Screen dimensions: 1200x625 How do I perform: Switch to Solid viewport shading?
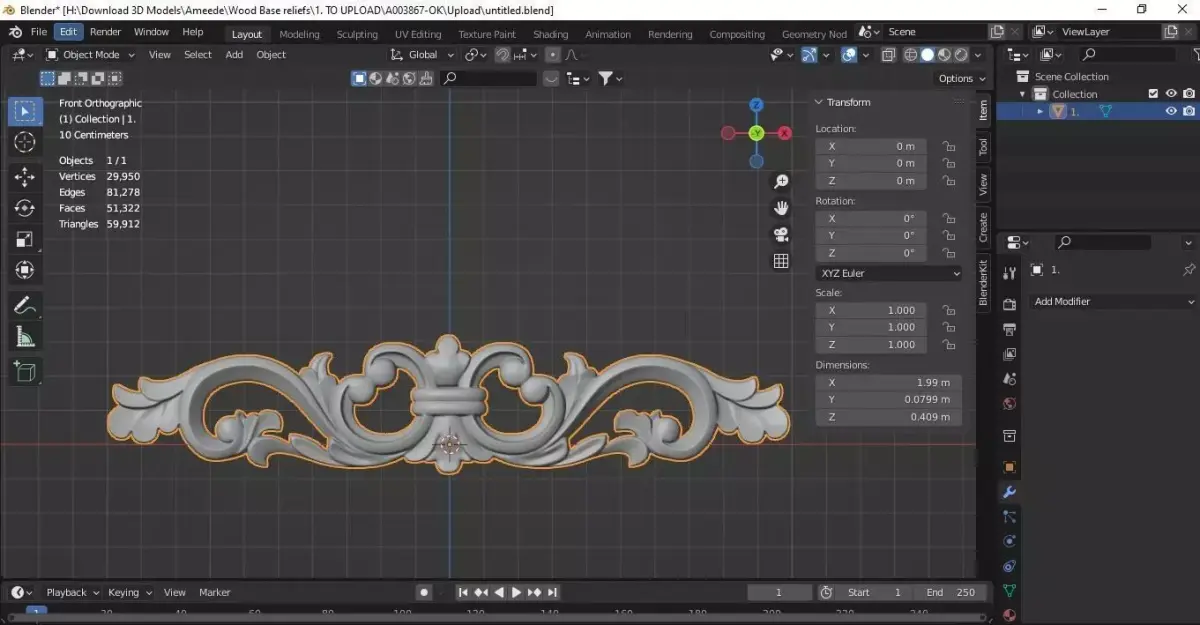(x=927, y=55)
